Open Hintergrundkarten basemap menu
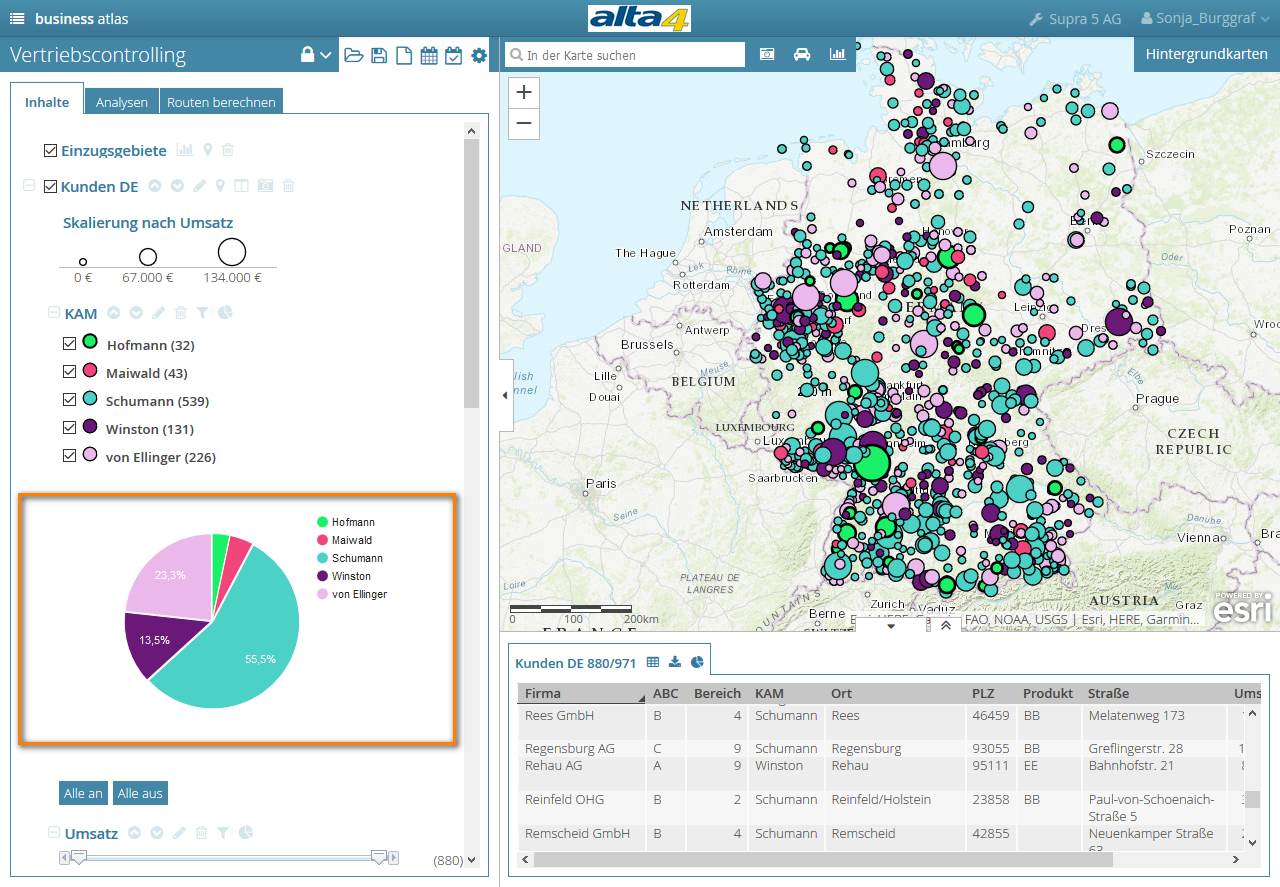 pyautogui.click(x=1206, y=55)
